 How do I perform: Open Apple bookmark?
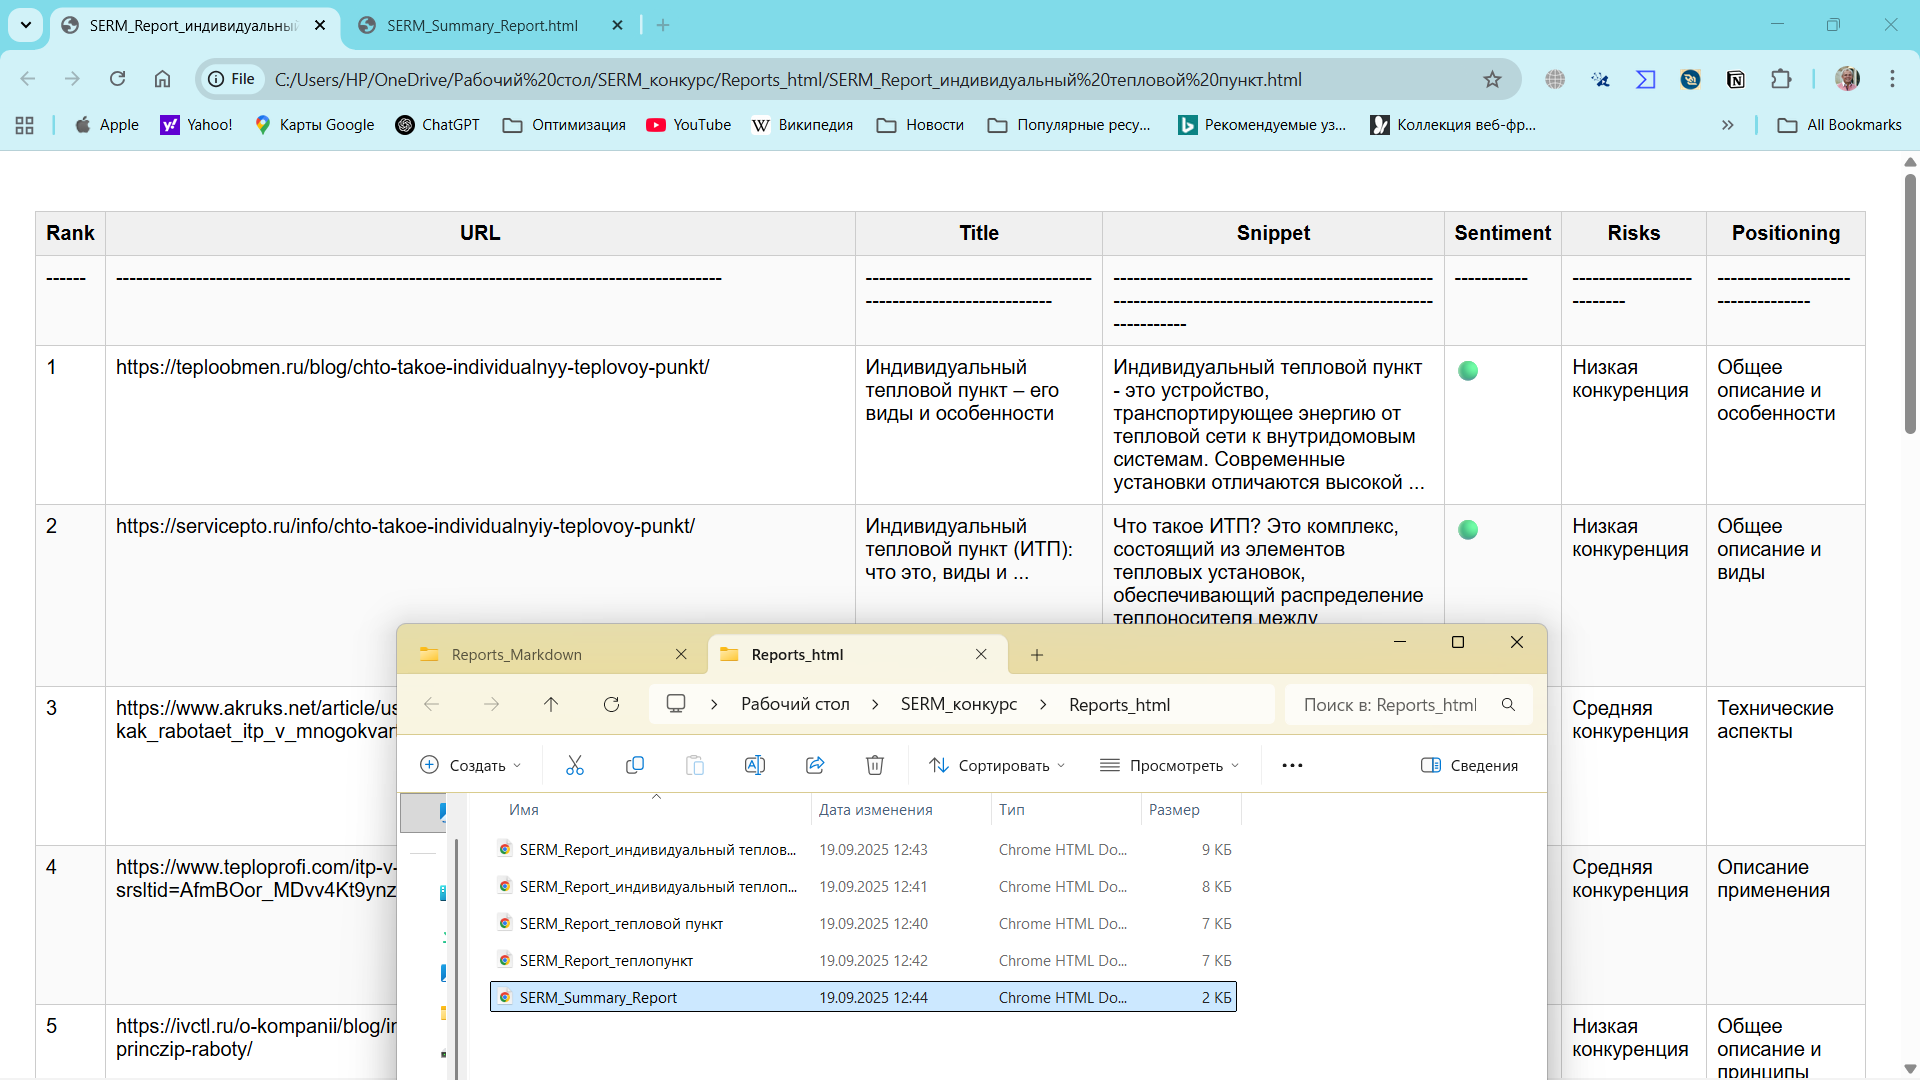107,125
